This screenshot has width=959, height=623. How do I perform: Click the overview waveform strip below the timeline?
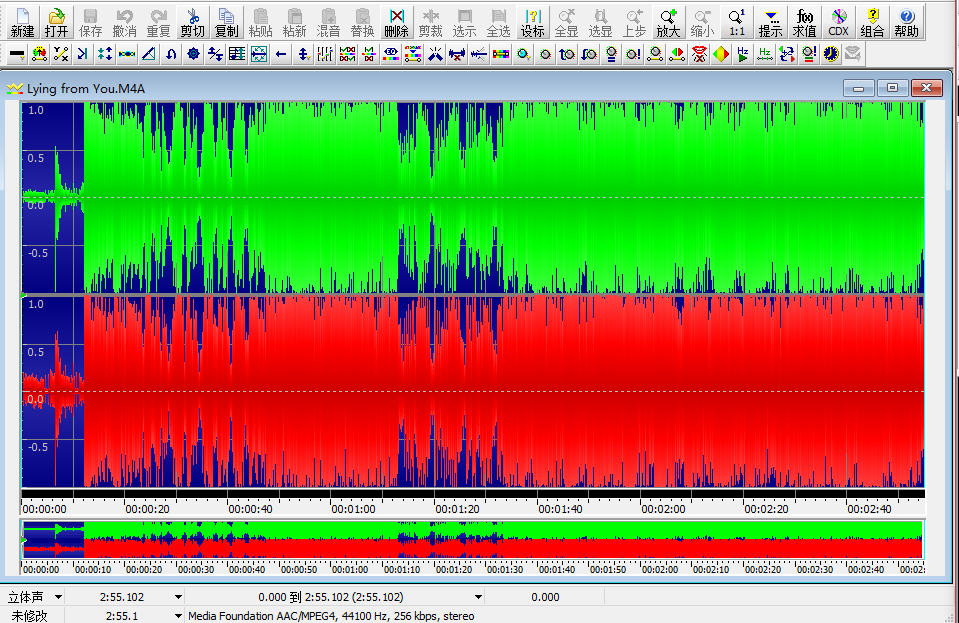[x=470, y=539]
